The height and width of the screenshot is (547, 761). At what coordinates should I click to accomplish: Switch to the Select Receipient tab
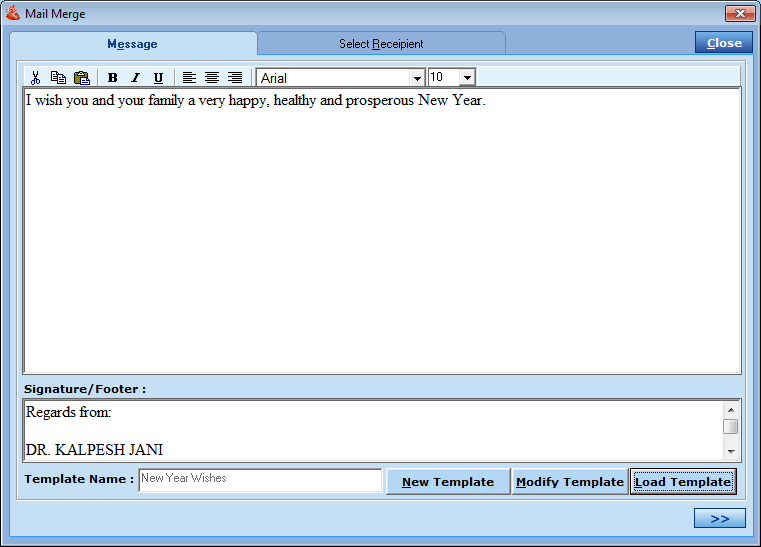click(381, 44)
